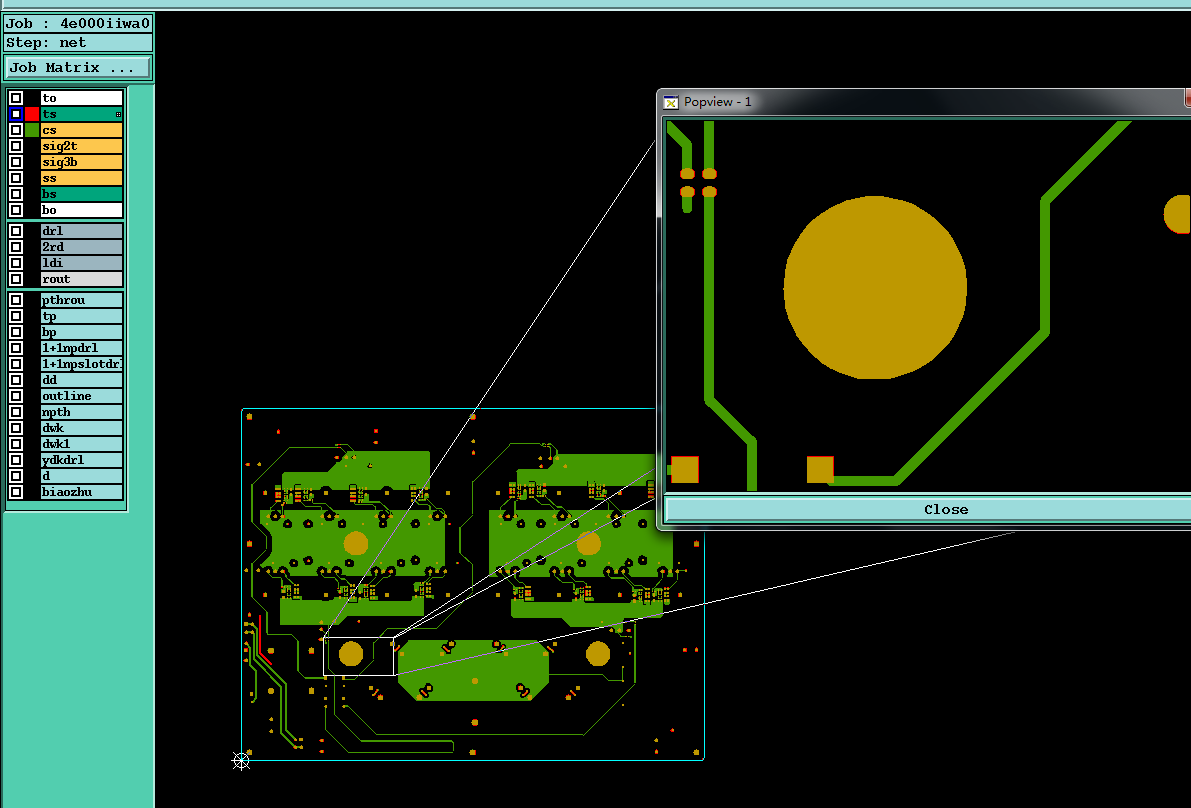1191x808 pixels.
Task: Select the dd layer name
Action: click(x=81, y=380)
